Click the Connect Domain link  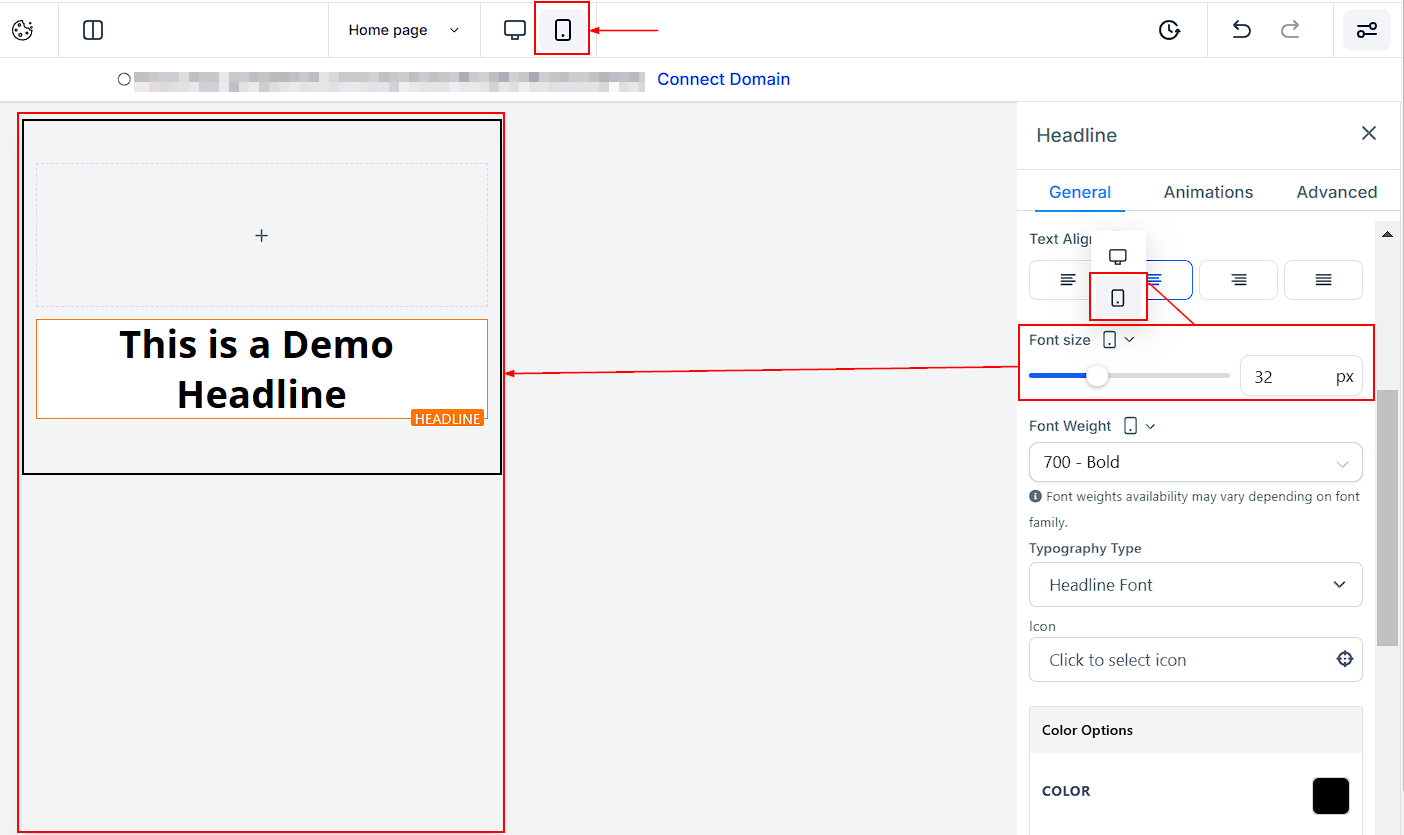tap(724, 79)
